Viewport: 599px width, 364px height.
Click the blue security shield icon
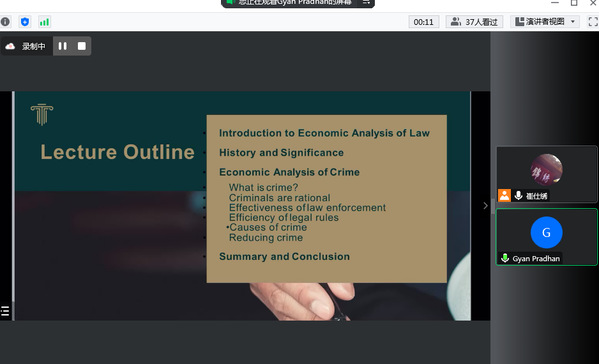click(25, 22)
